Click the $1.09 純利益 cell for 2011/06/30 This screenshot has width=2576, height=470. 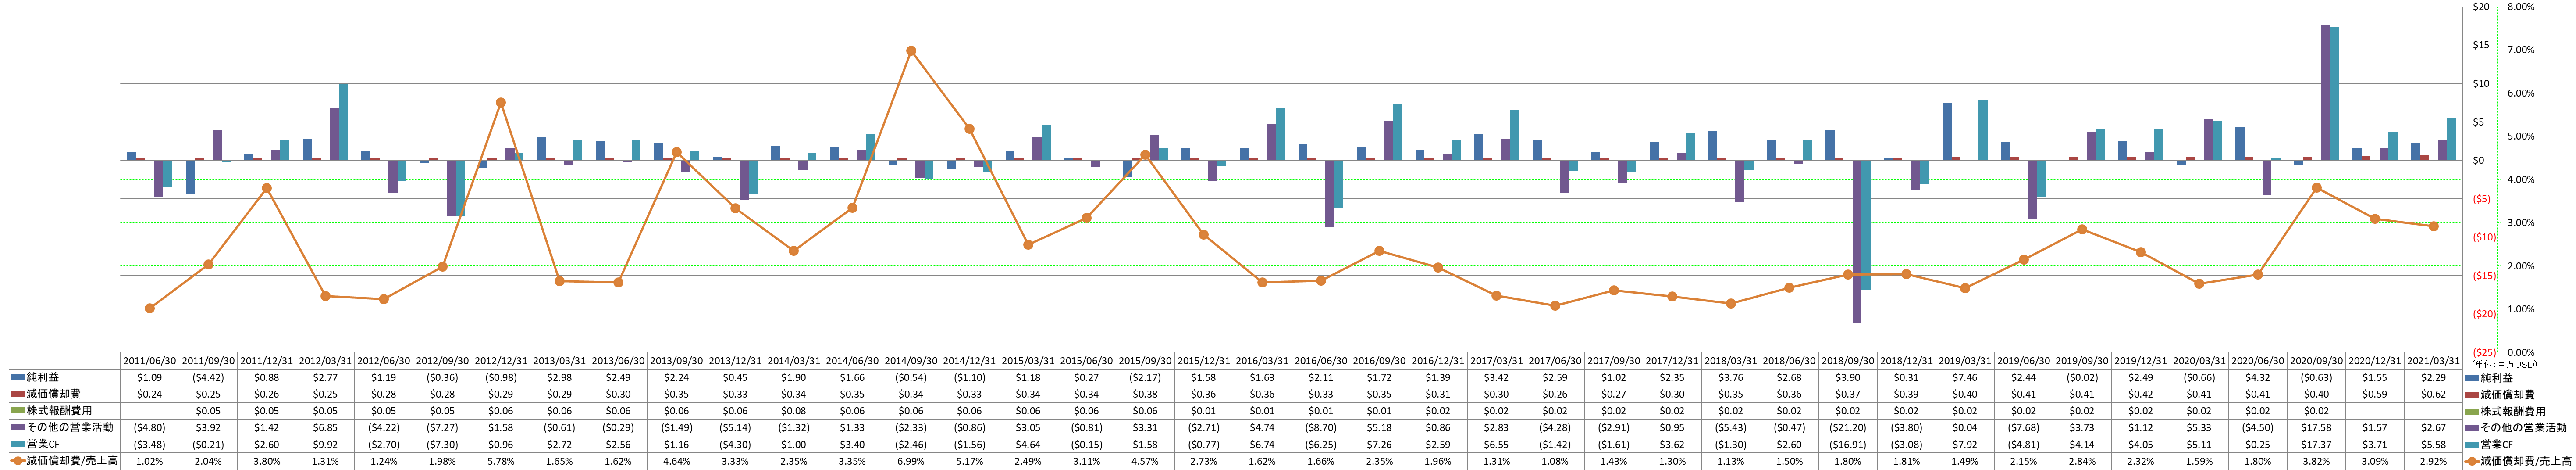click(149, 378)
